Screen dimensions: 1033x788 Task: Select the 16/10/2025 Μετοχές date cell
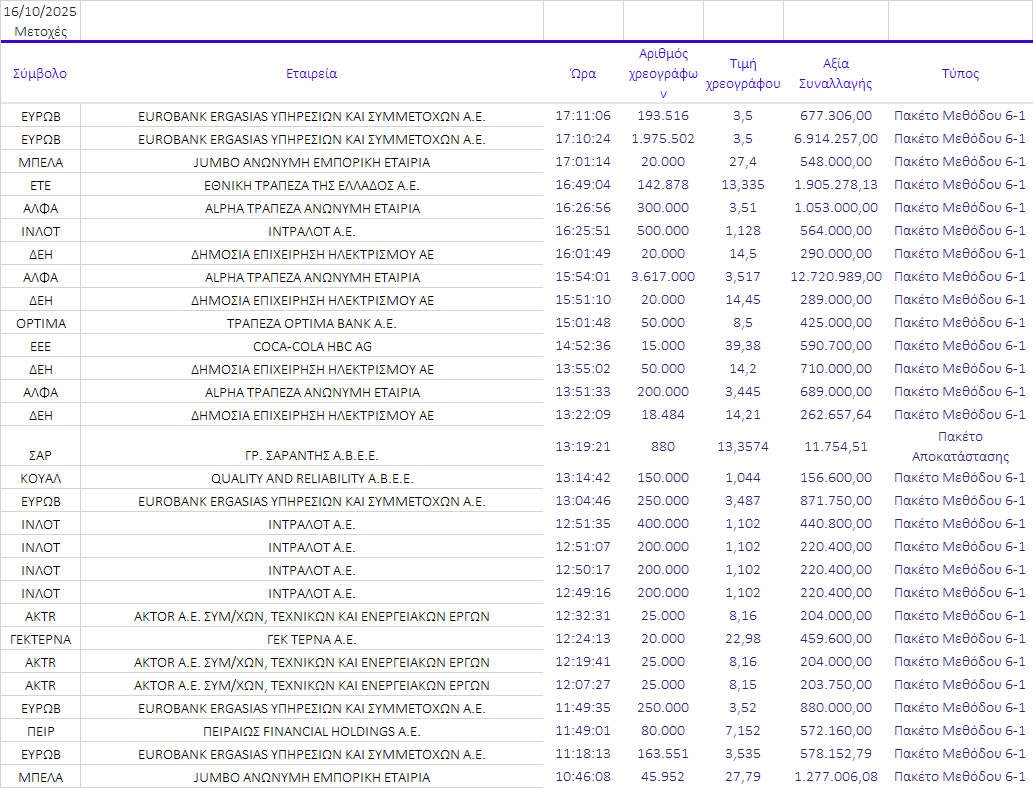[40, 20]
